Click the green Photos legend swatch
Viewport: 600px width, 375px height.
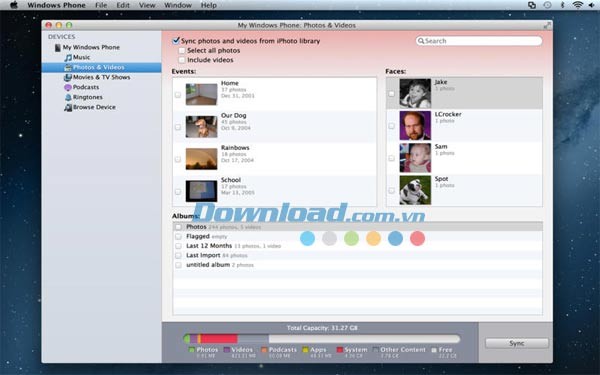click(192, 350)
